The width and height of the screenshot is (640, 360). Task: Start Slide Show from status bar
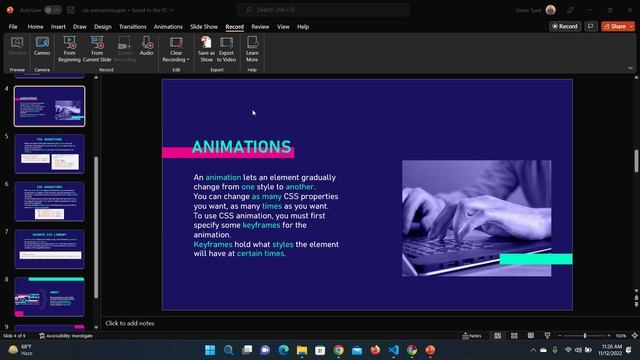pos(547,336)
